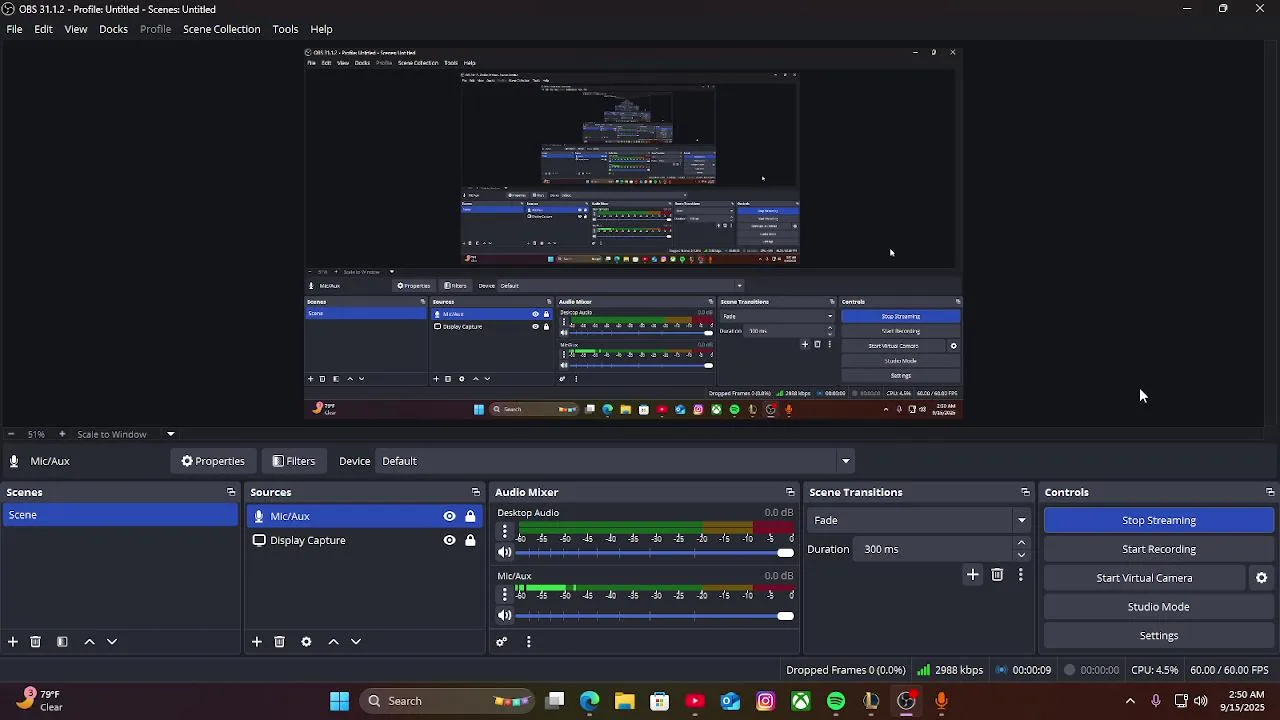Decrease transition duration with down arrow
The image size is (1280, 720).
click(x=1021, y=555)
